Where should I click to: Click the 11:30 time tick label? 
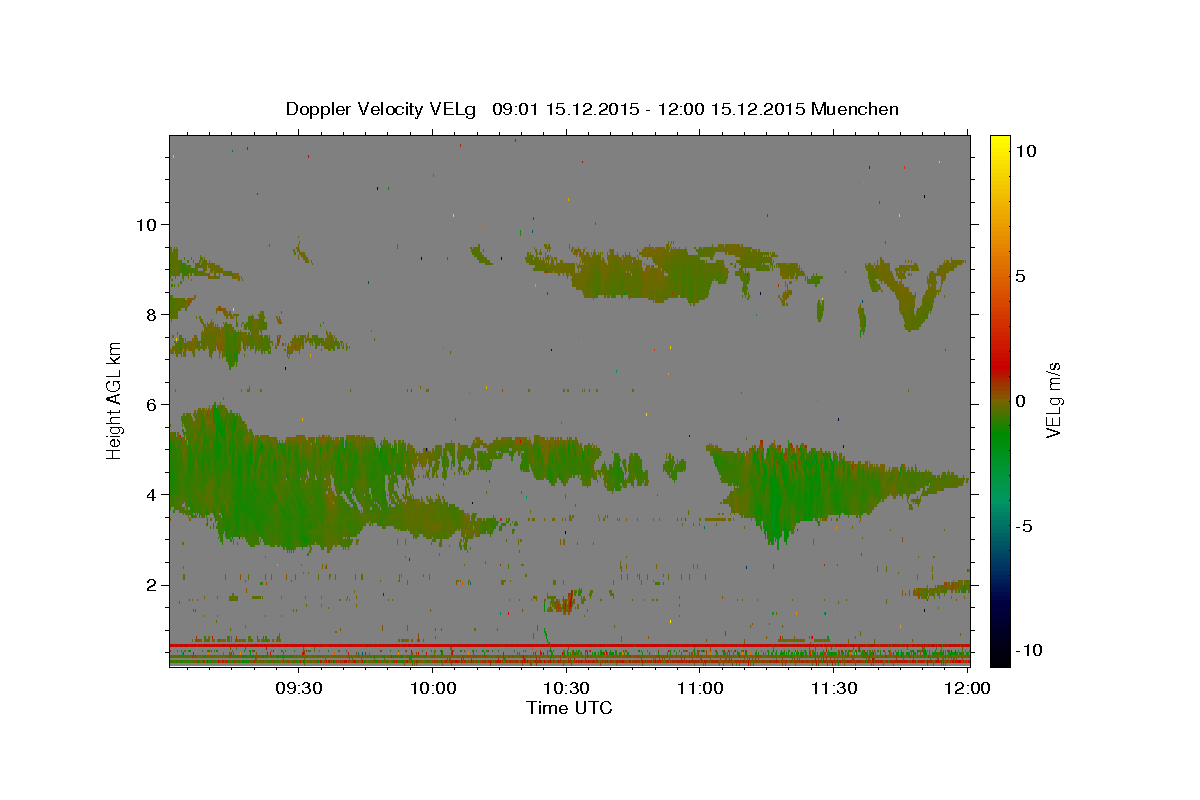[x=833, y=689]
